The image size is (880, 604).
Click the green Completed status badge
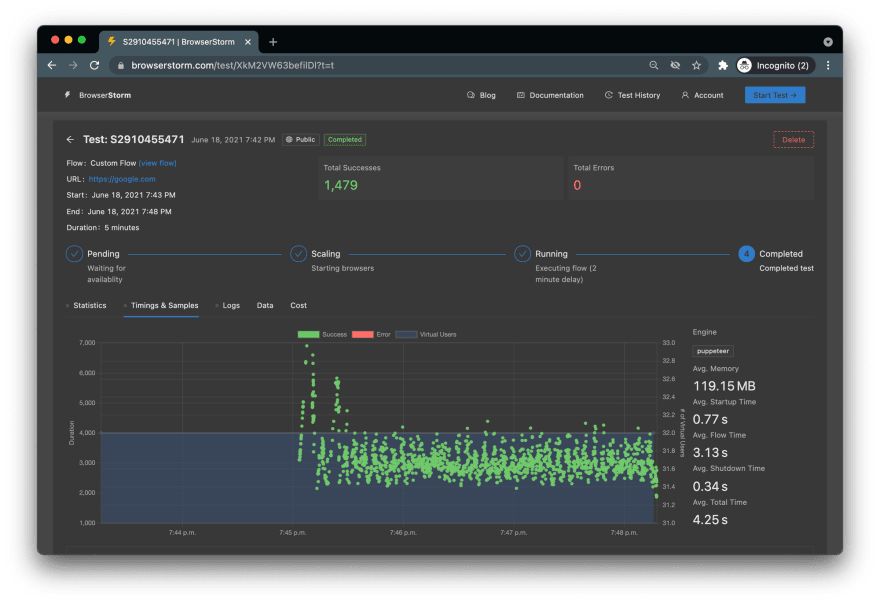tap(345, 140)
